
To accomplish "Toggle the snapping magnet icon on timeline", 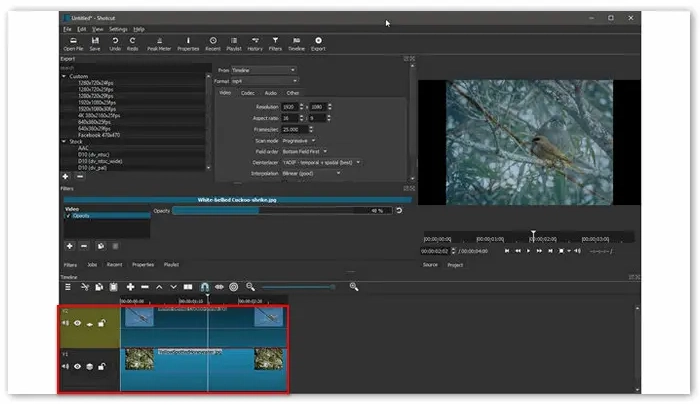I will (x=204, y=287).
